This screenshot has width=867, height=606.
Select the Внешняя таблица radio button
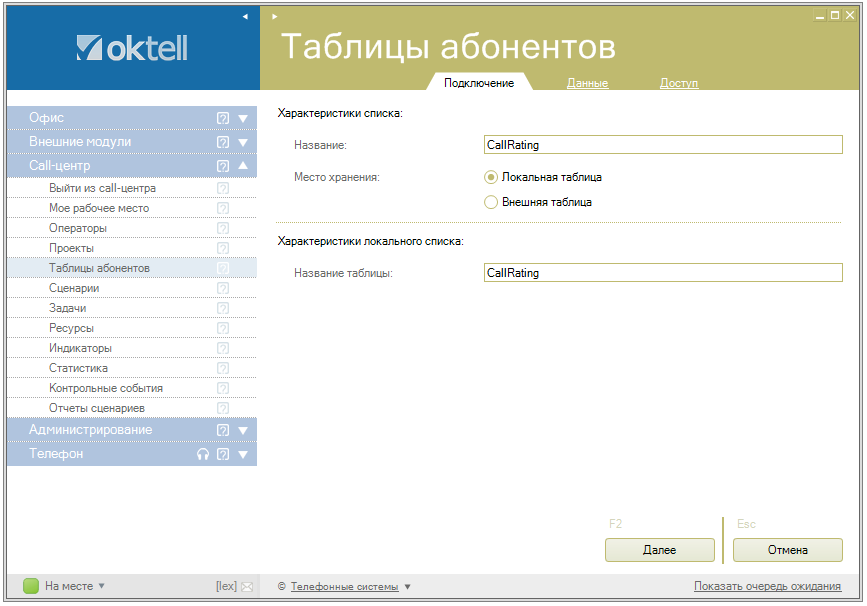tap(490, 201)
